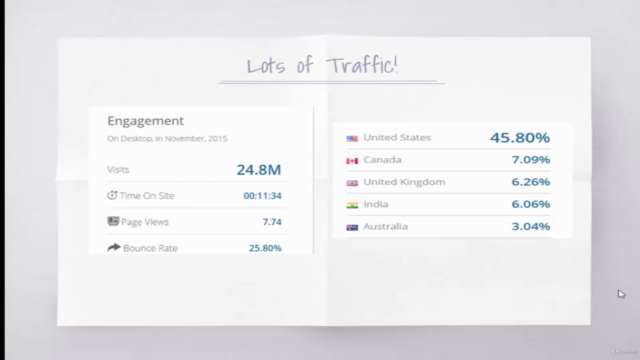Click the Lots of Traffic! title
640x360 pixels.
pos(322,65)
